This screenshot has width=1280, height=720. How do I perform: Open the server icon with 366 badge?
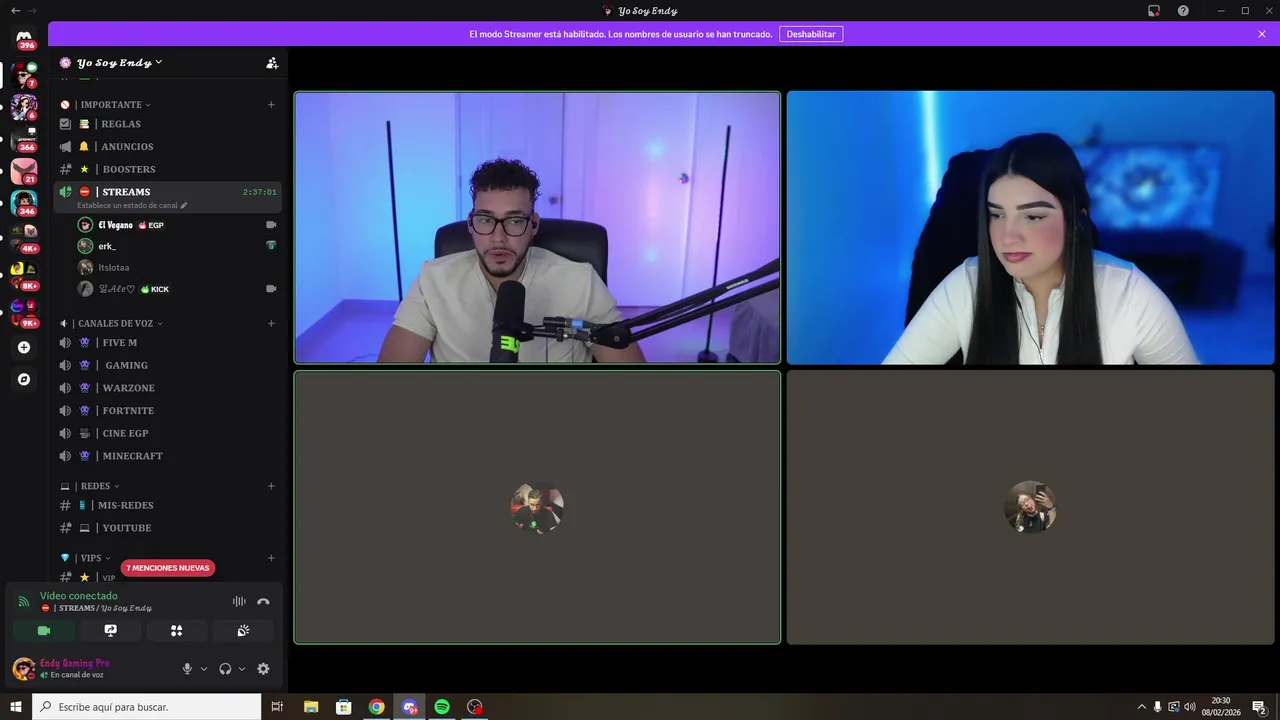(24, 139)
